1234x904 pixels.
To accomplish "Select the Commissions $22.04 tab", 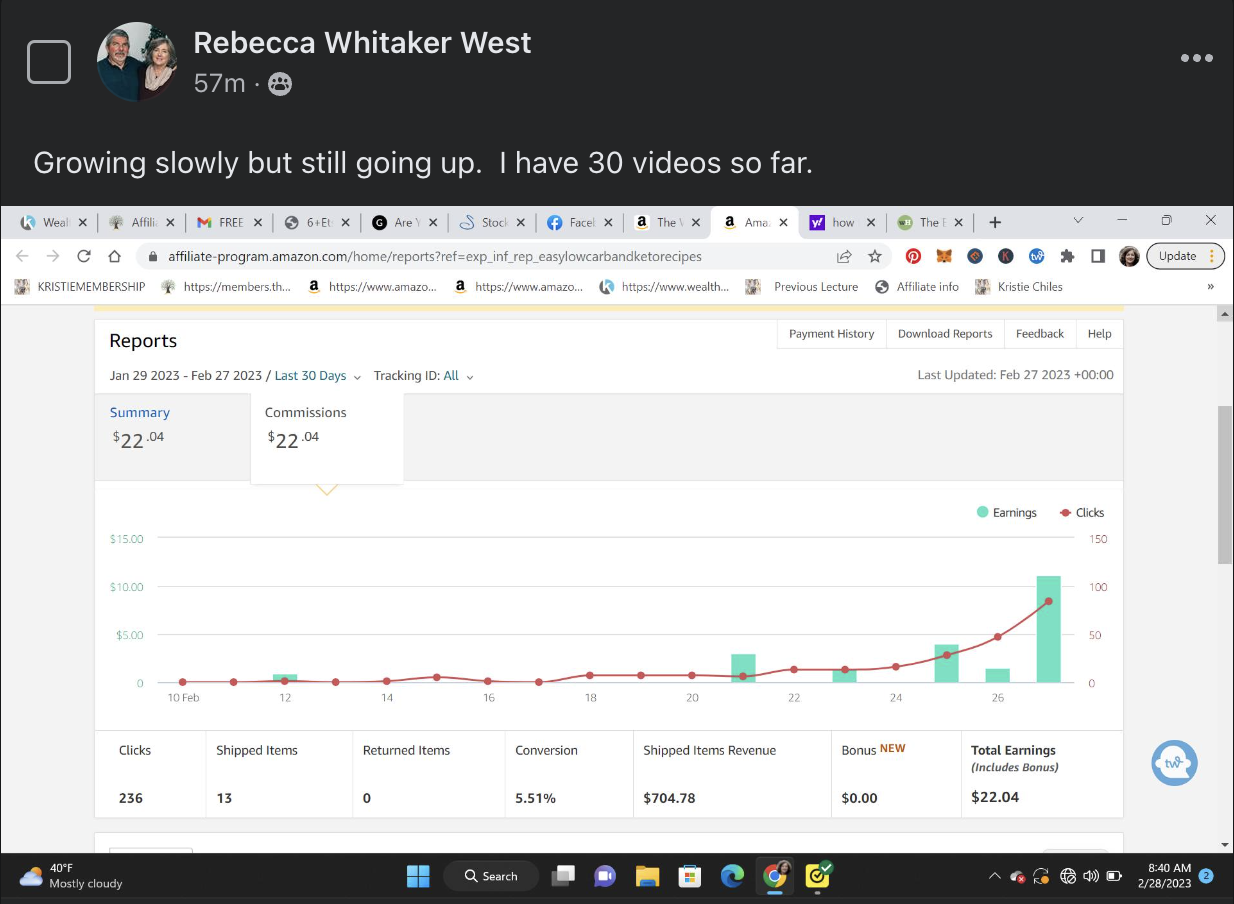I will (327, 437).
